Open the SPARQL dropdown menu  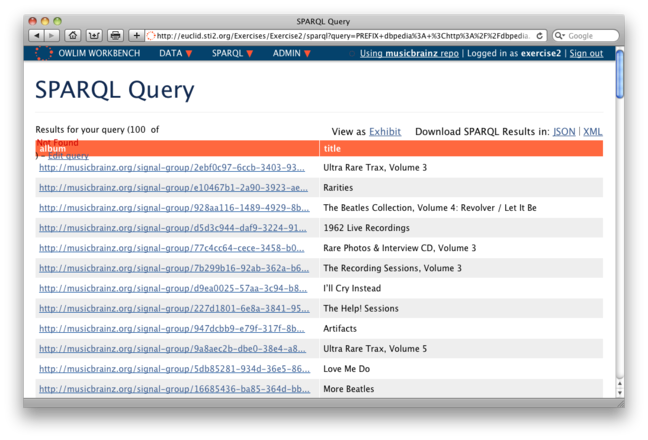[232, 53]
